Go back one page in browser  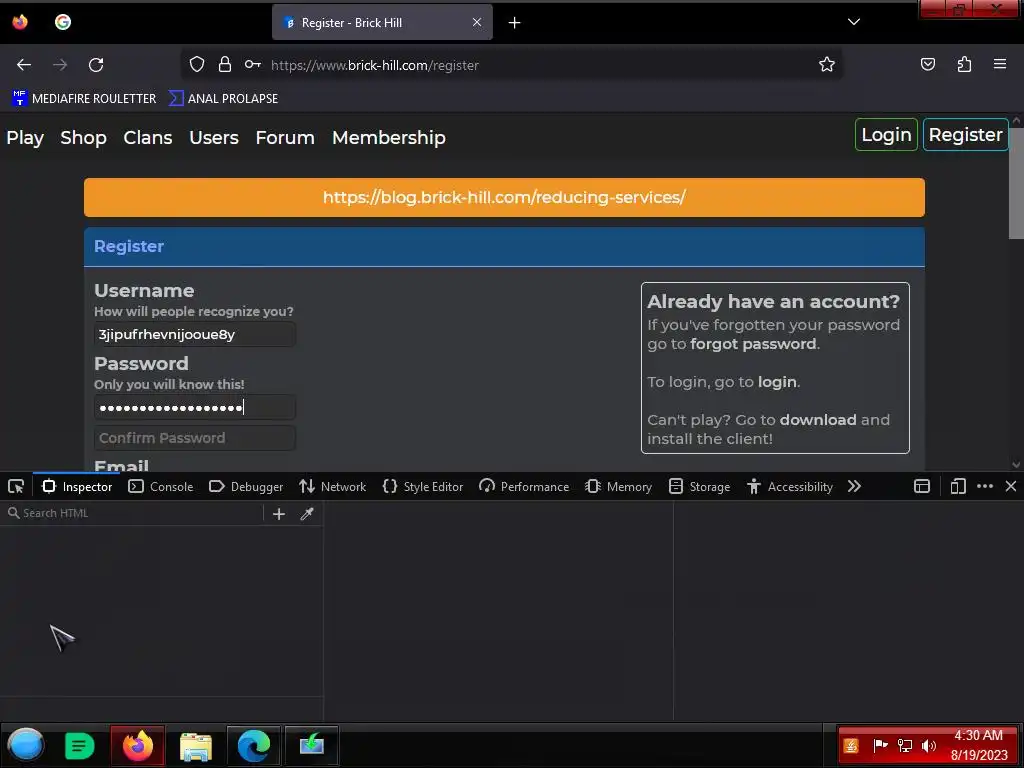tap(24, 65)
